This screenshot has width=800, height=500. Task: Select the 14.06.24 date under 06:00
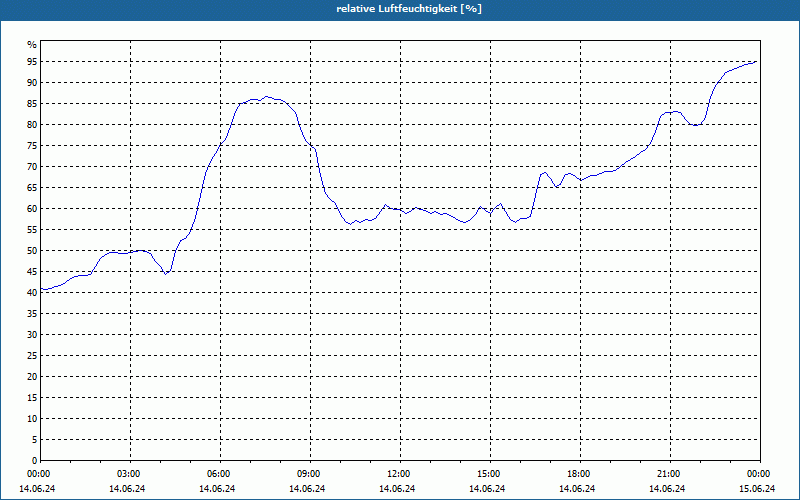[217, 489]
